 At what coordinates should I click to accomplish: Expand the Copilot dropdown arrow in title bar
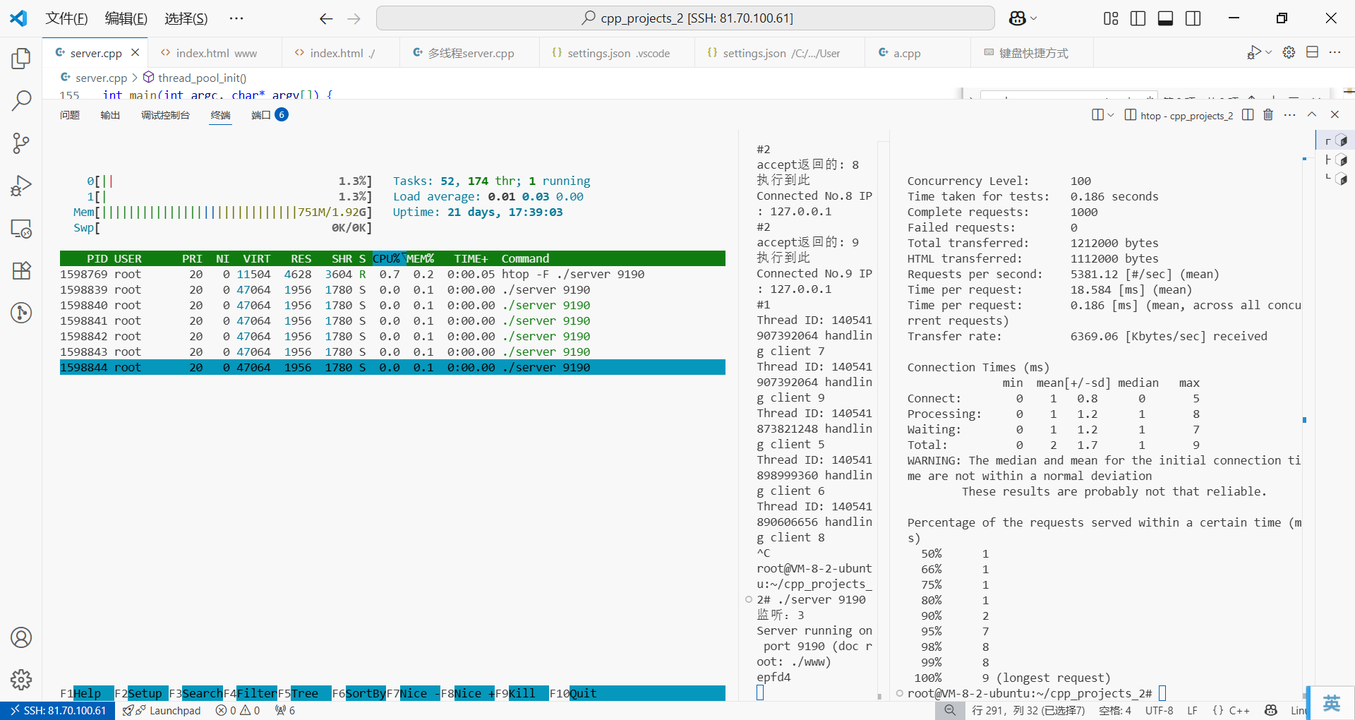pos(1033,18)
